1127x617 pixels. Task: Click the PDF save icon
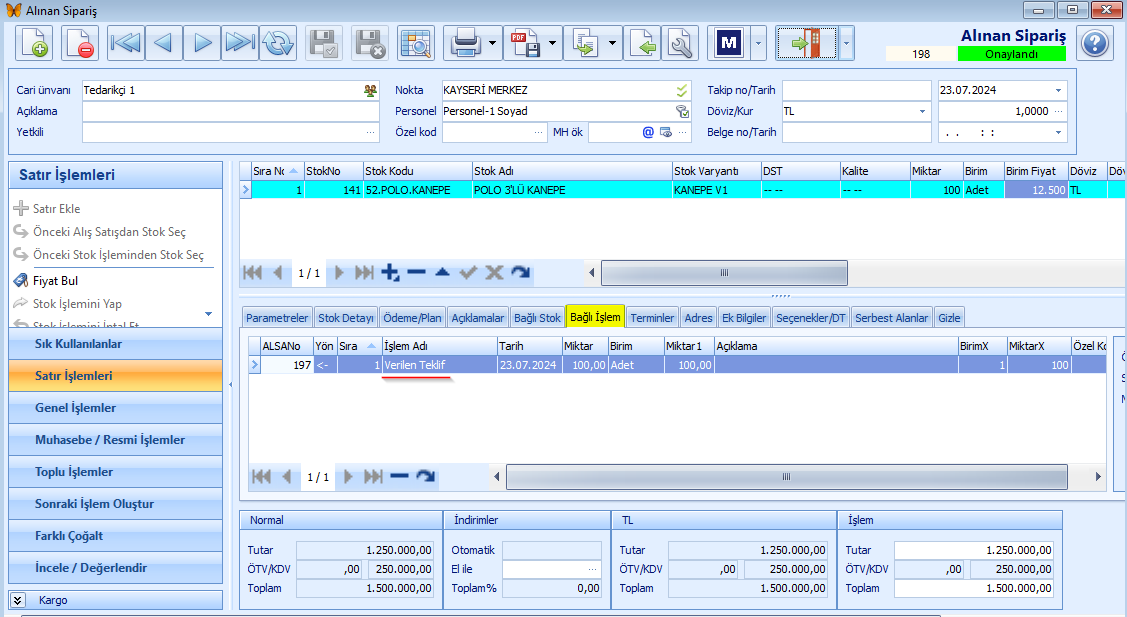pyautogui.click(x=525, y=43)
